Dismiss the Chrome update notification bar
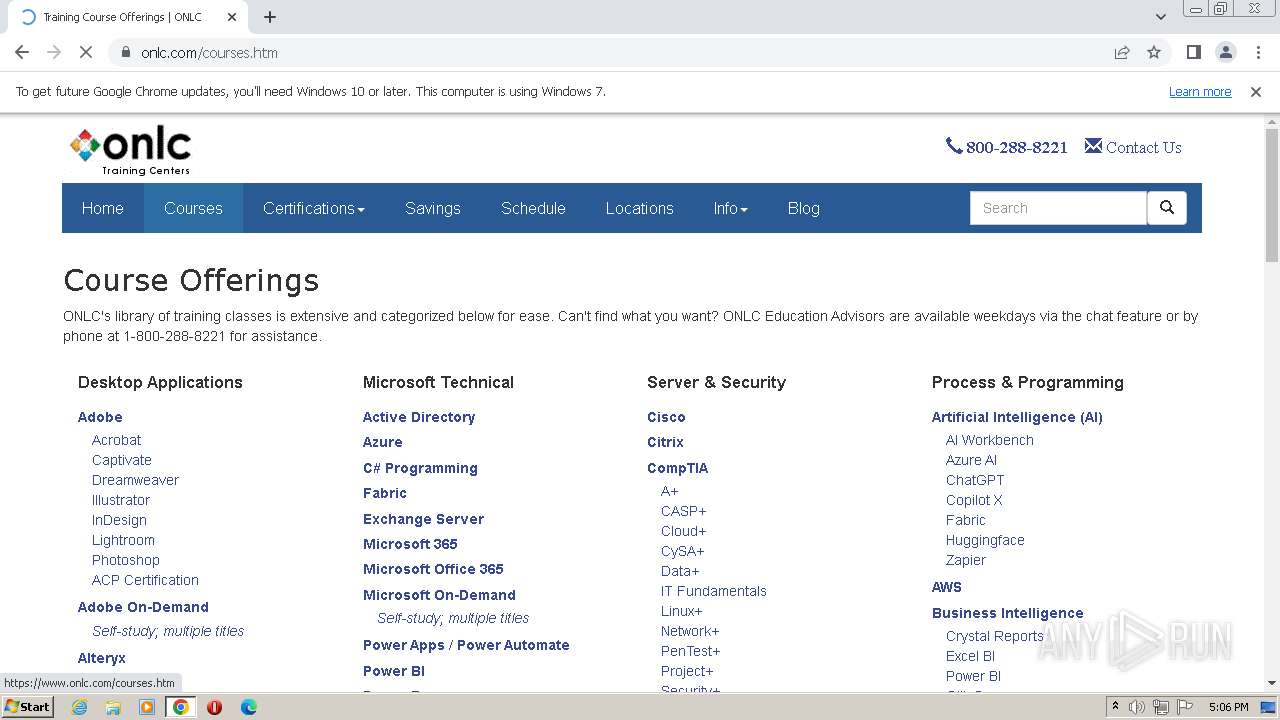This screenshot has width=1280, height=720. pos(1256,91)
